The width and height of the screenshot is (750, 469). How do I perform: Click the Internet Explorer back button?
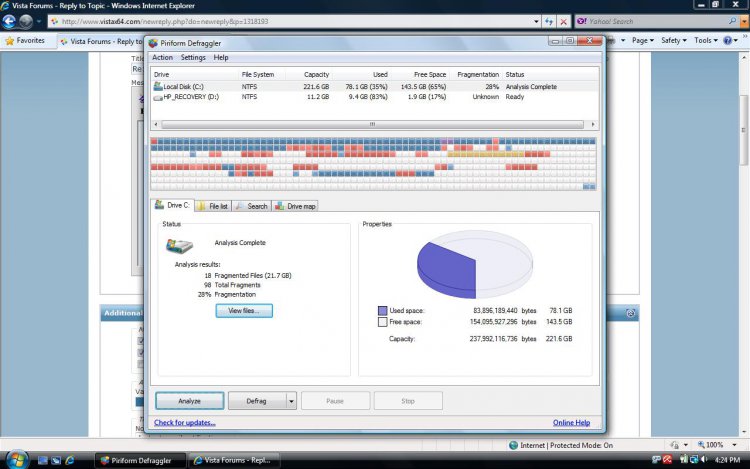pyautogui.click(x=9, y=22)
